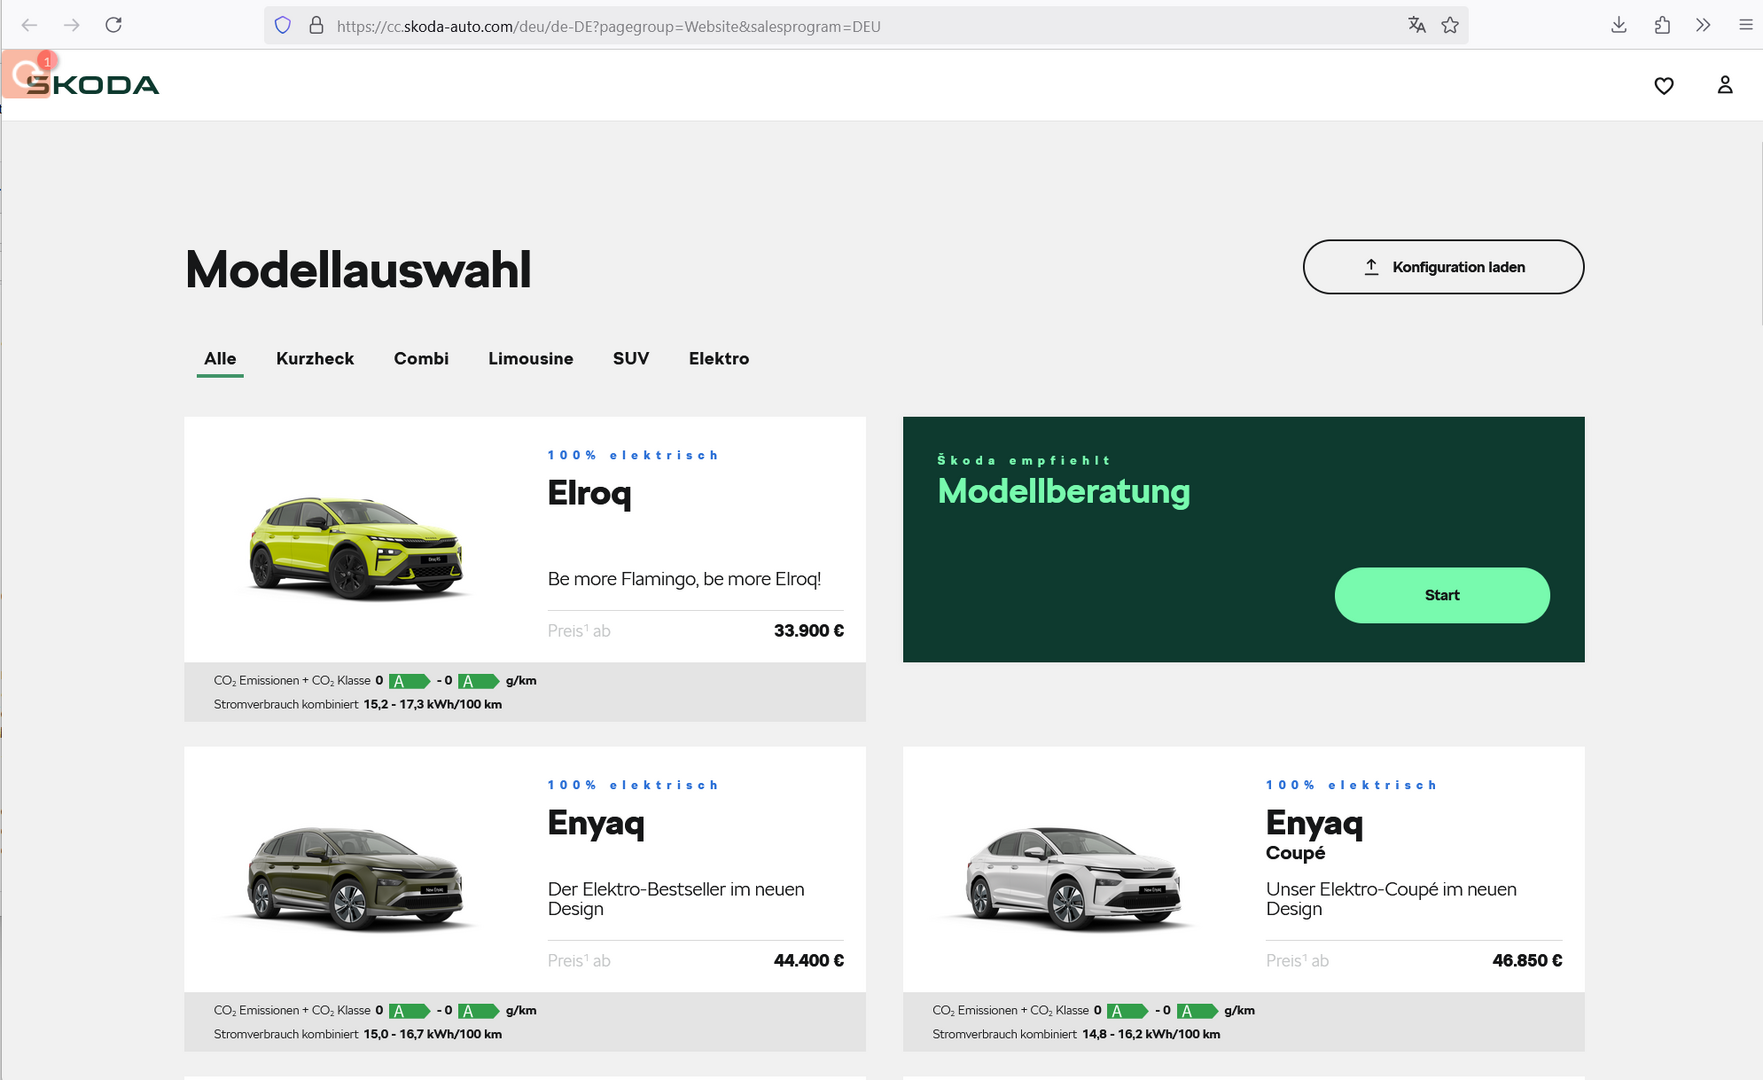The height and width of the screenshot is (1080, 1763).
Task: Click 'Škoda empfiehlt' label
Action: pos(1024,460)
